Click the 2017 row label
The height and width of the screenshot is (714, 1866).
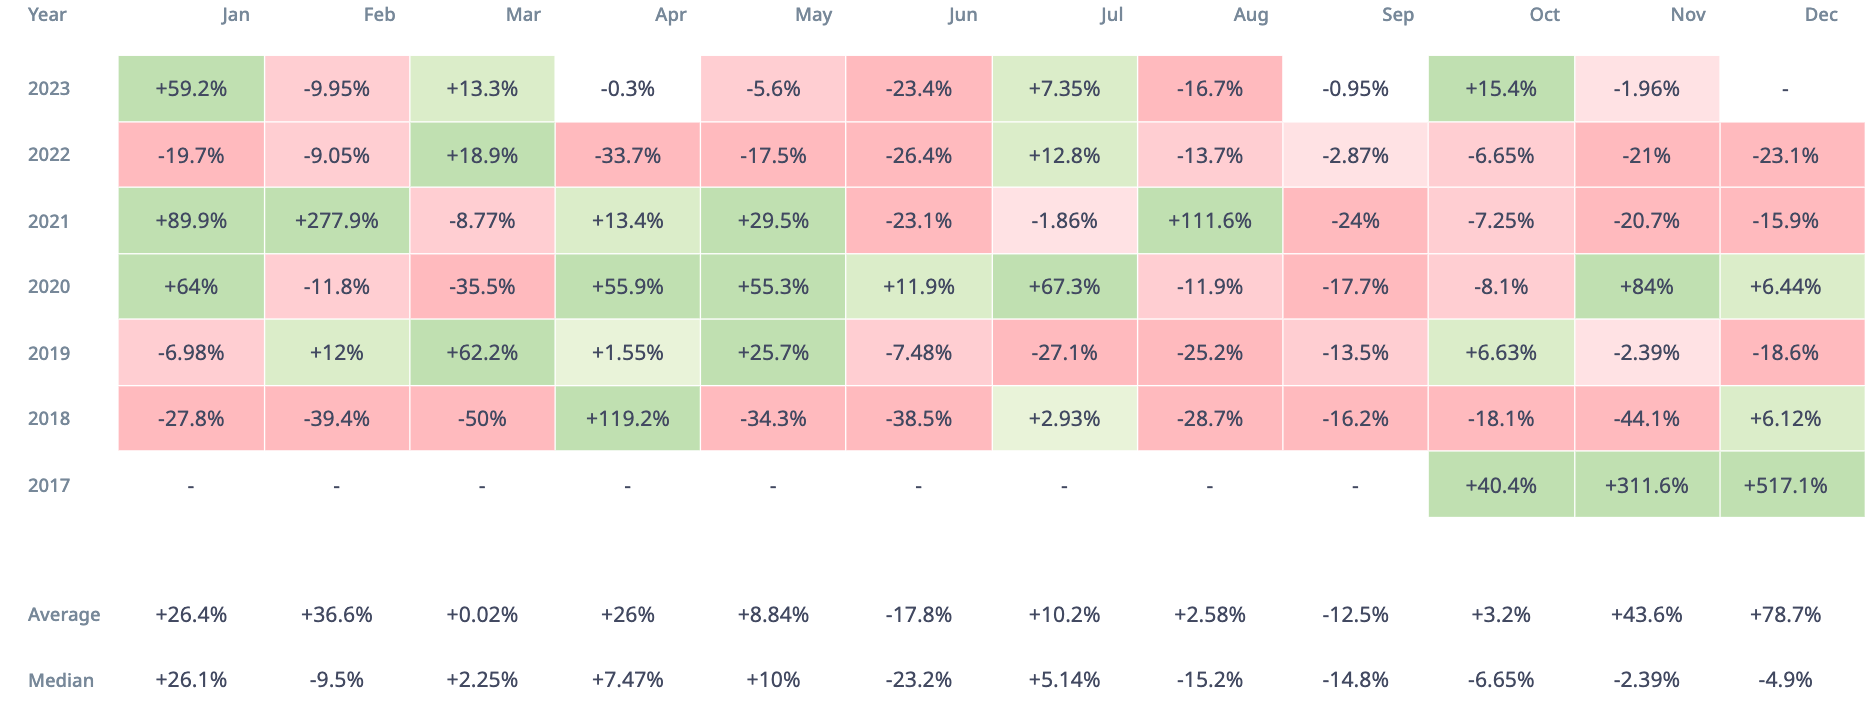[x=49, y=486]
